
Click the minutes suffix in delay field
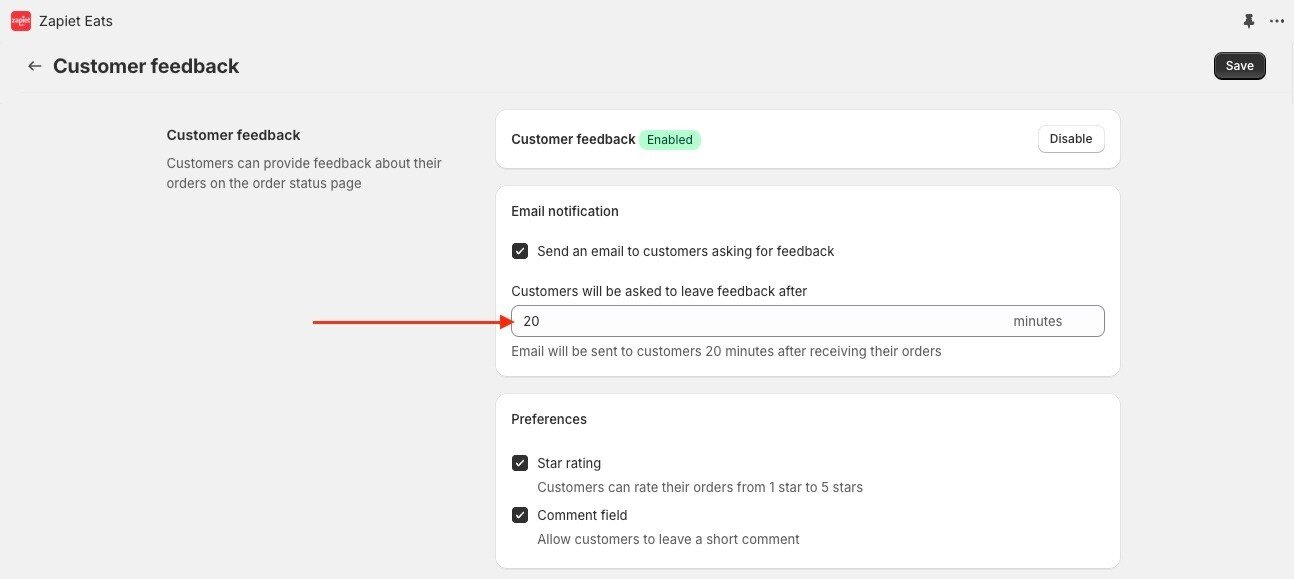tap(1037, 321)
